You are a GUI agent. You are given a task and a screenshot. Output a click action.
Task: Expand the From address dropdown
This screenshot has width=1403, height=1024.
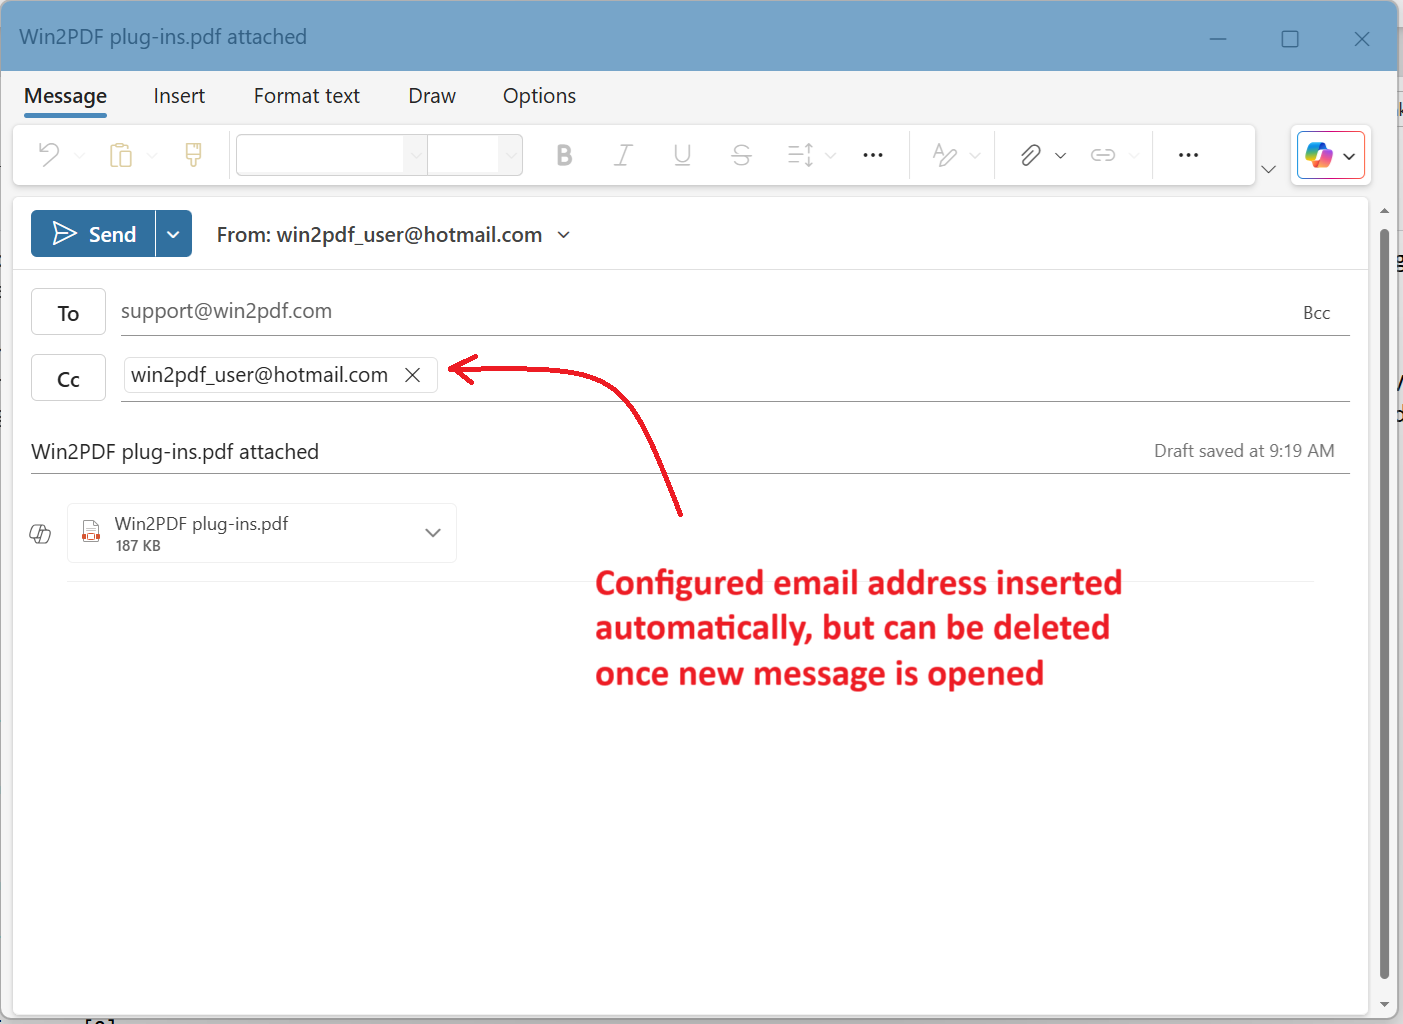pyautogui.click(x=564, y=235)
